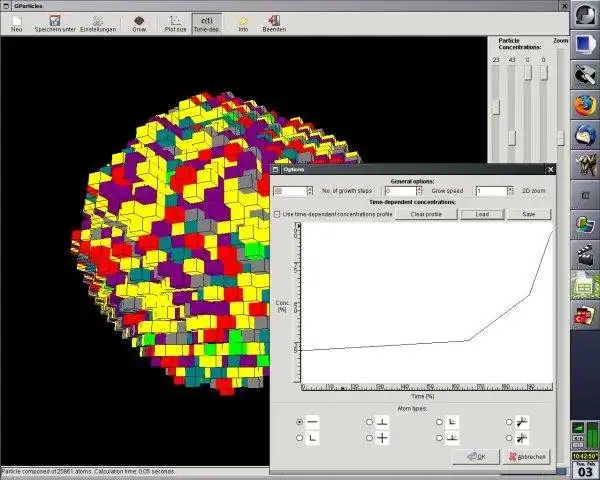Close the Options dialog

click(551, 169)
